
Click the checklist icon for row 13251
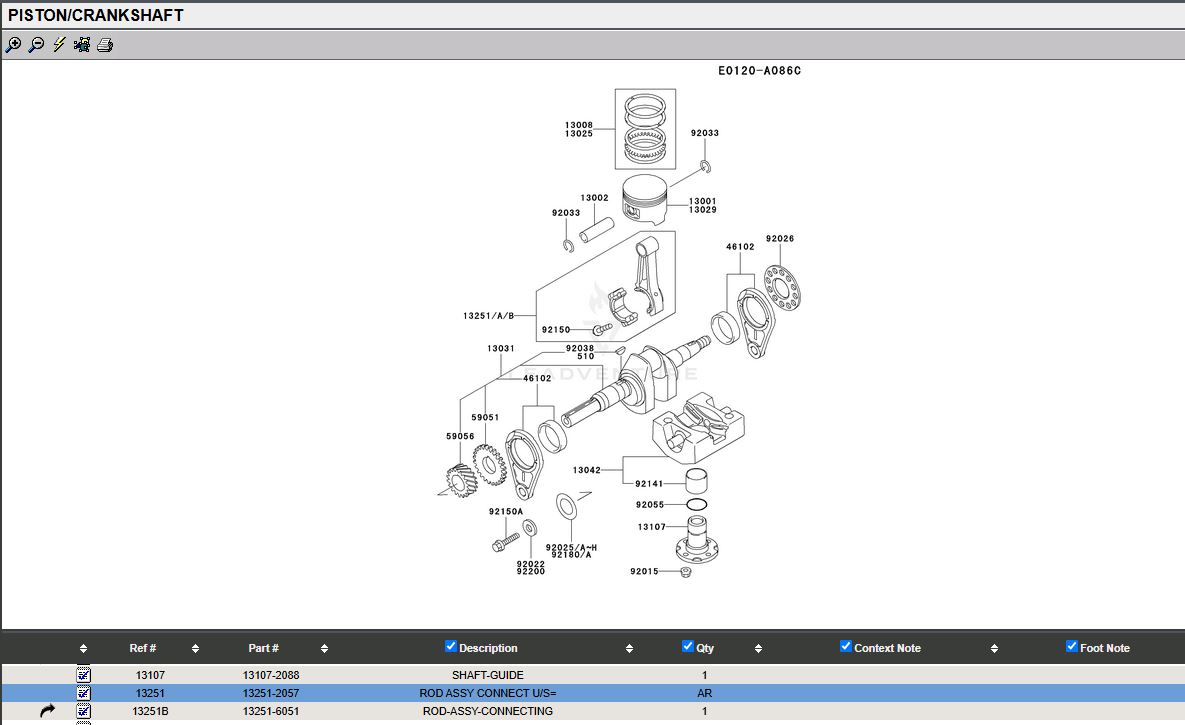[84, 693]
